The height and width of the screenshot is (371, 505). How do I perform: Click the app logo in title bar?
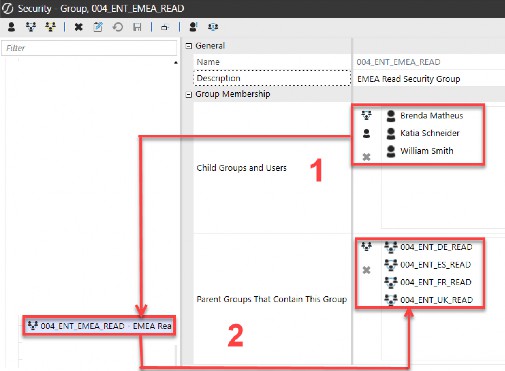coord(7,8)
